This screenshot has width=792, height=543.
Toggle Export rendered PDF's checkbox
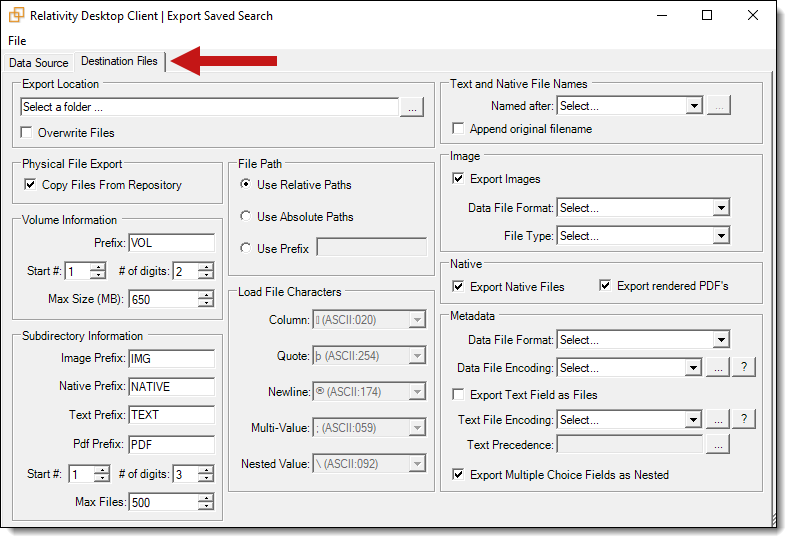[605, 286]
